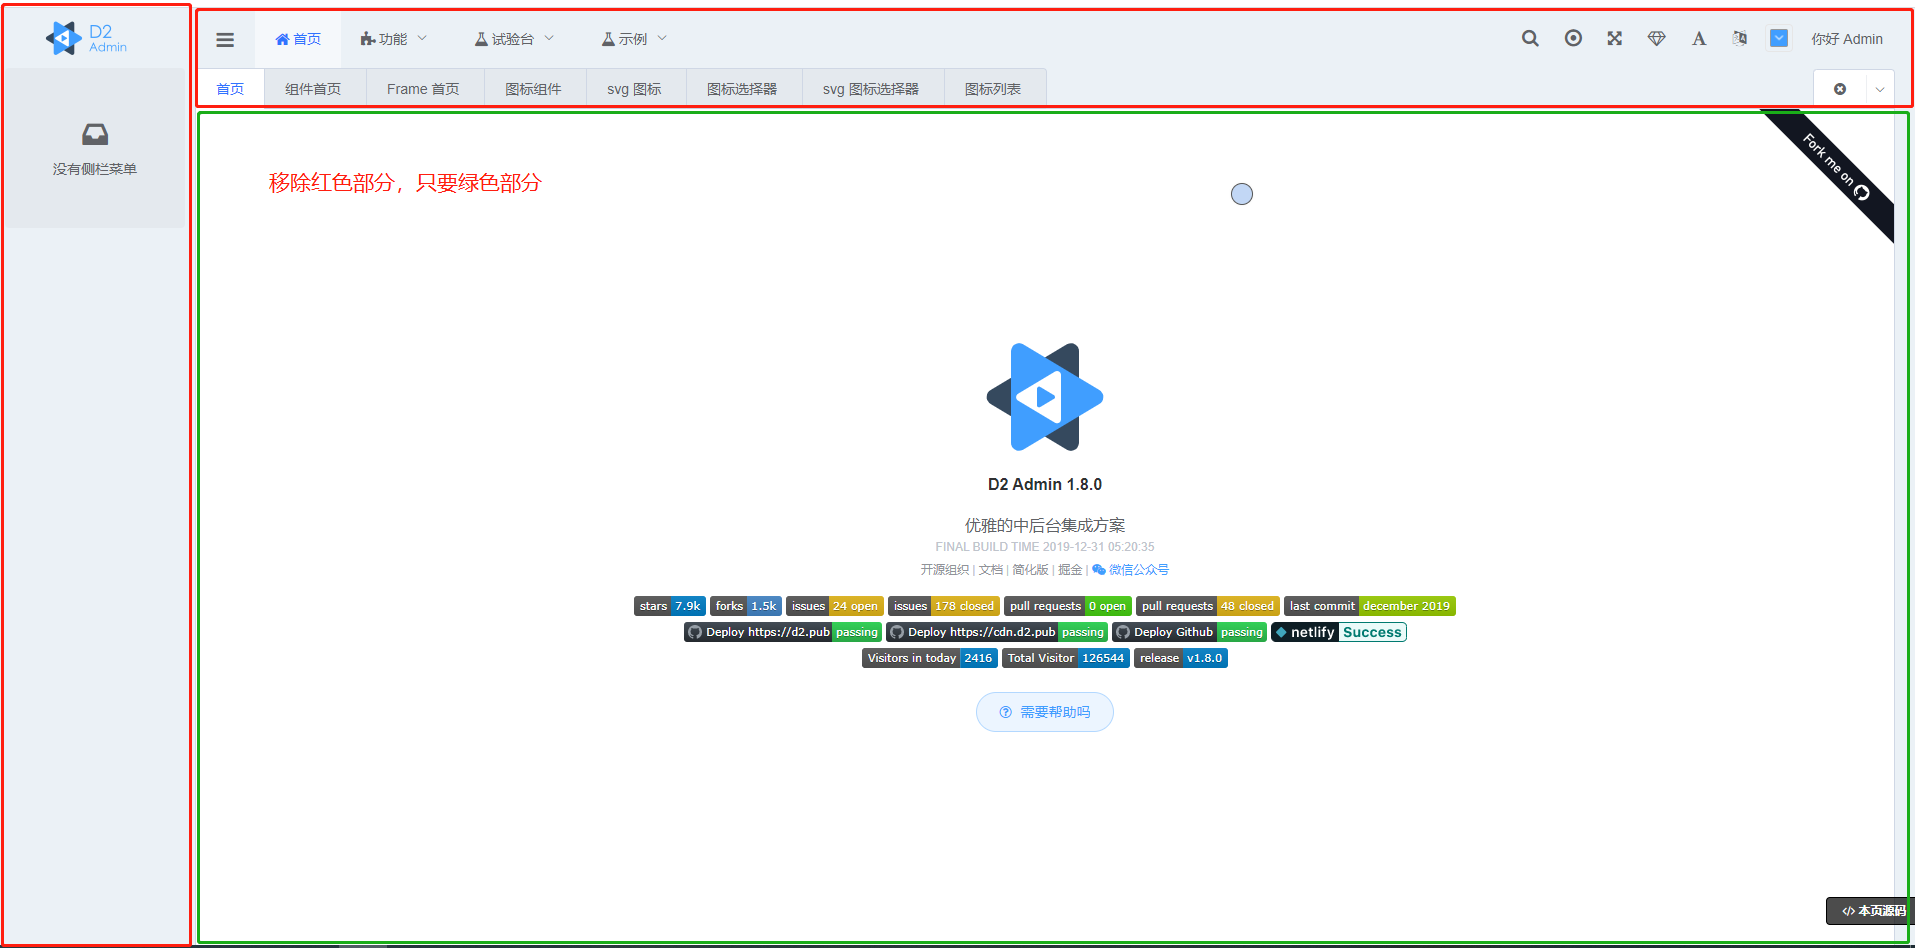Open the font size 'A' icon
1915x948 pixels.
[x=1699, y=38]
